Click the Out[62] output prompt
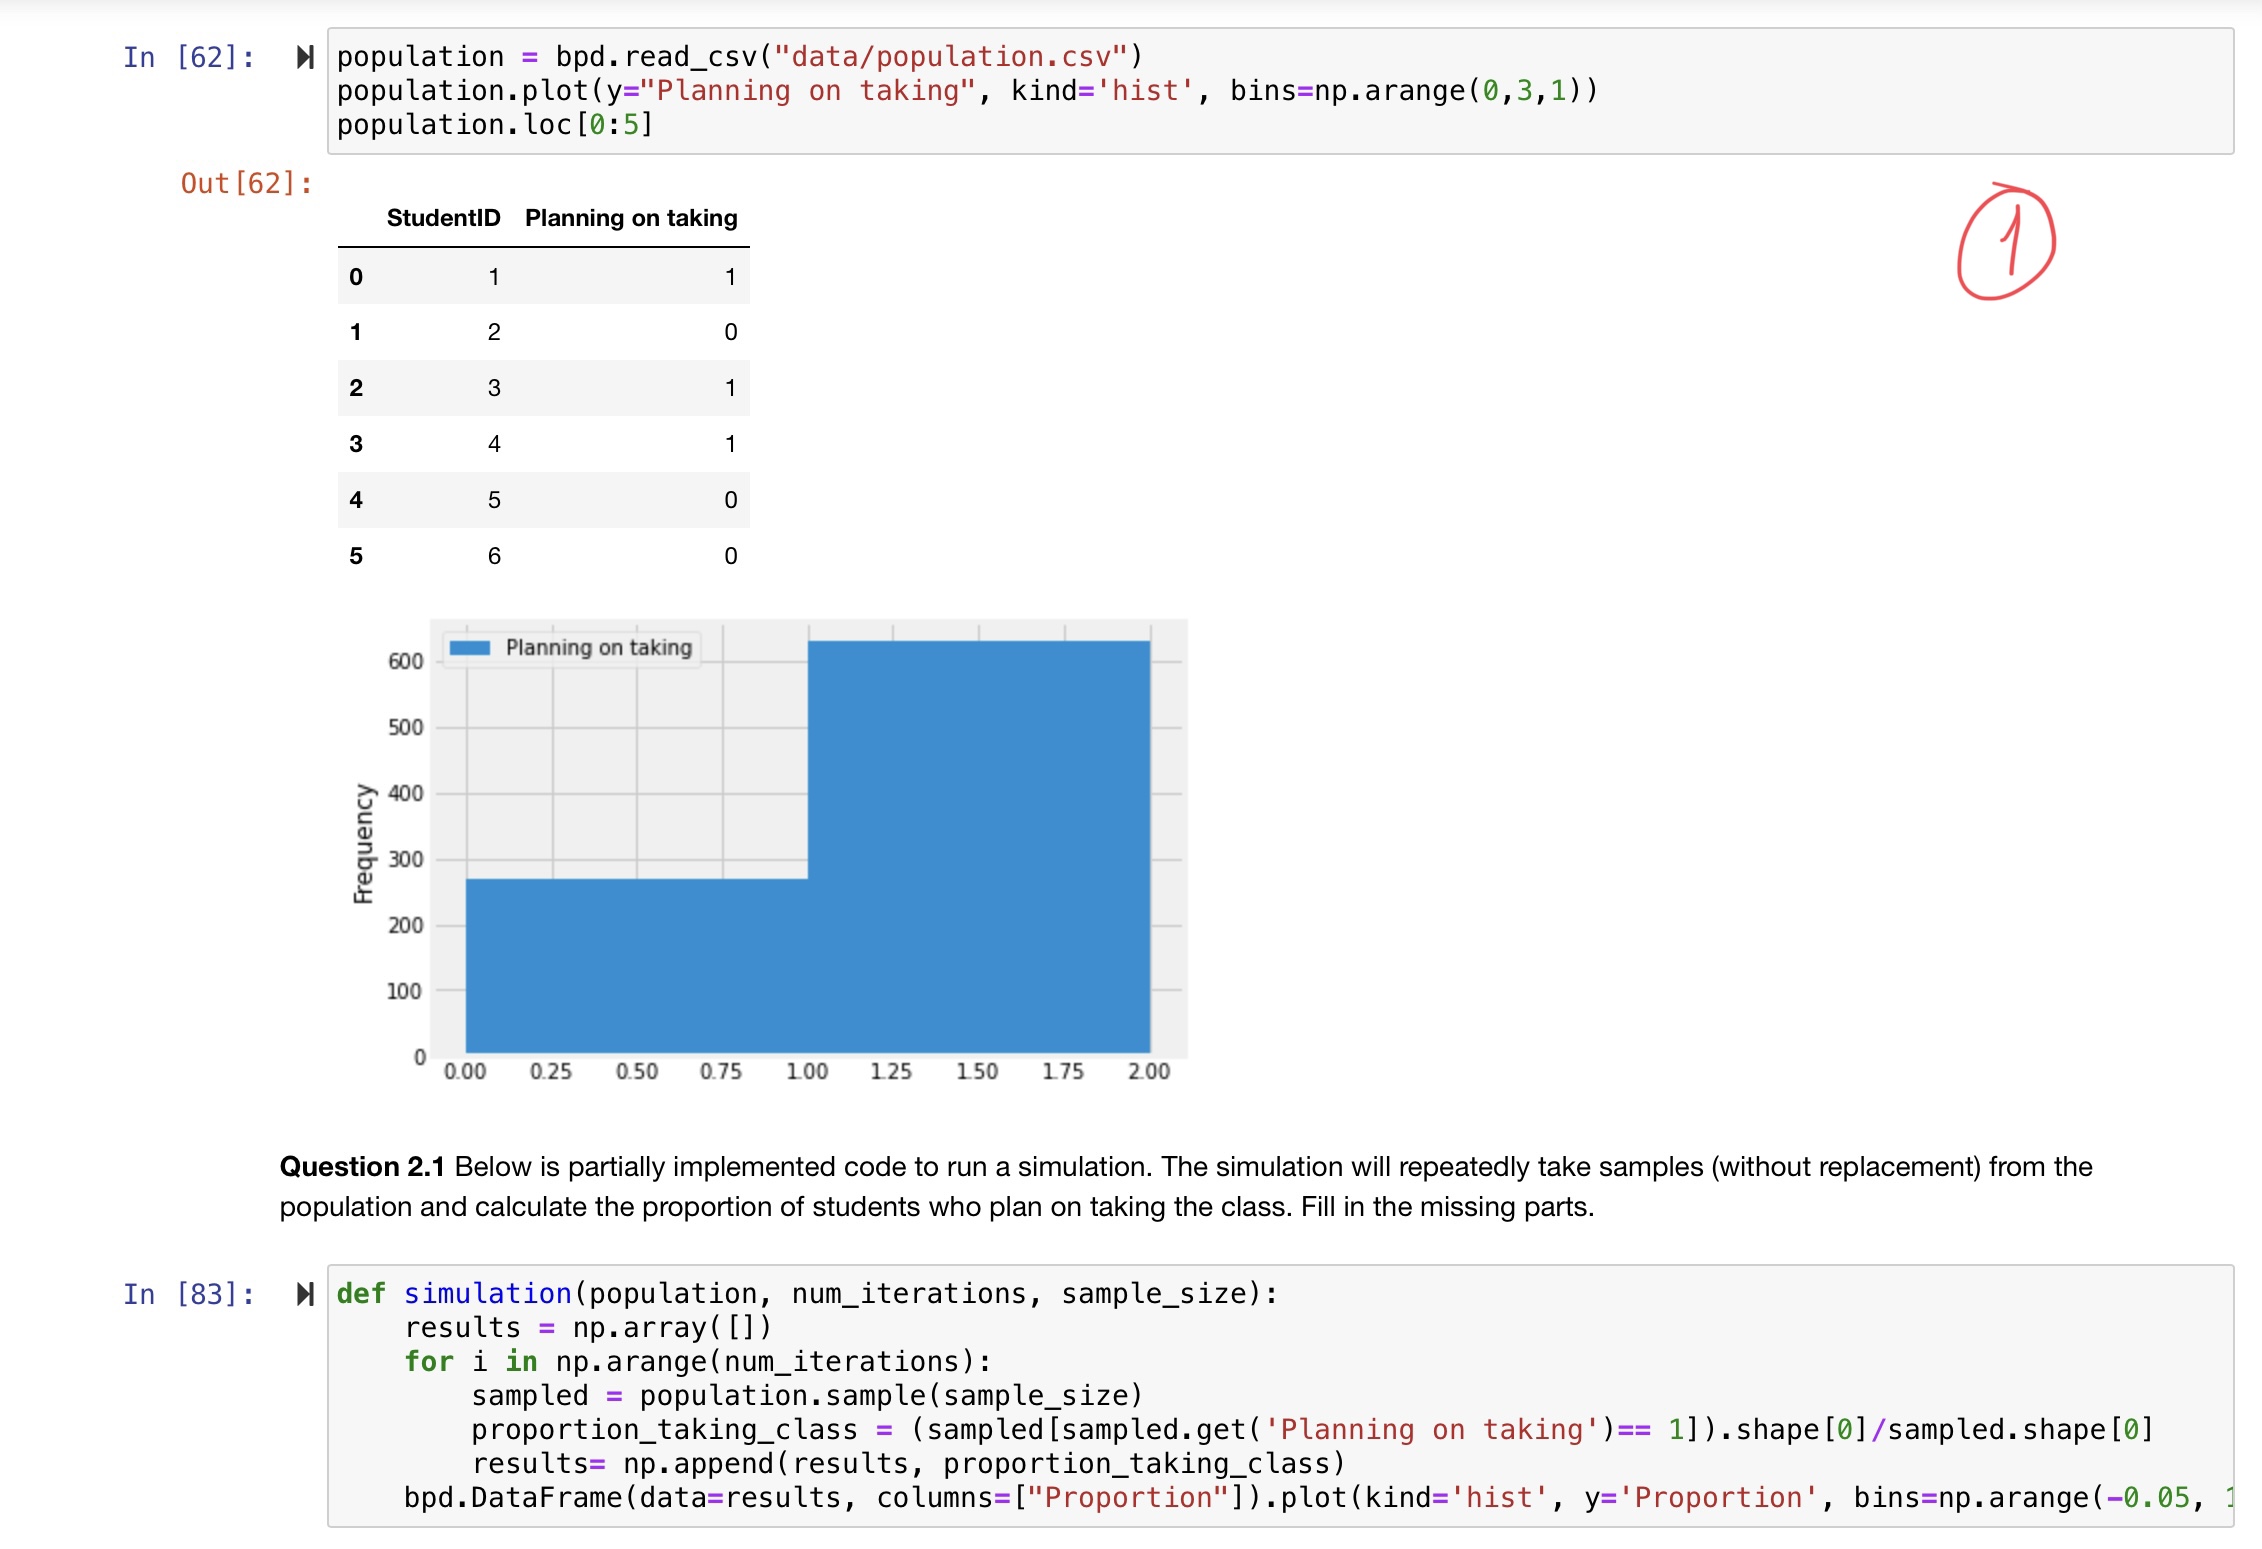The image size is (2262, 1549). 245,183
